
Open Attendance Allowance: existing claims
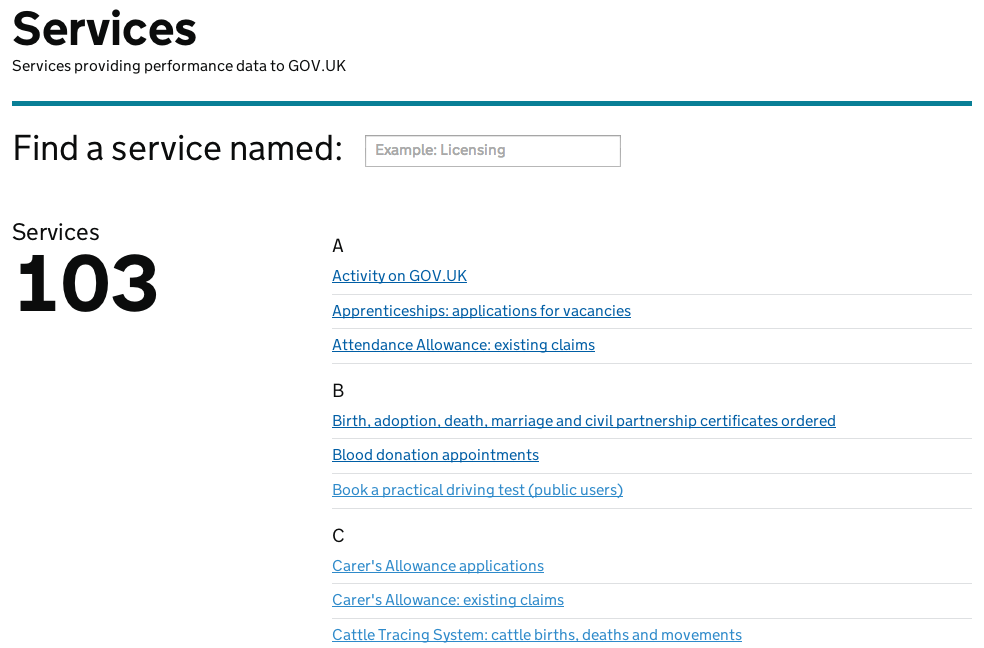(x=463, y=345)
